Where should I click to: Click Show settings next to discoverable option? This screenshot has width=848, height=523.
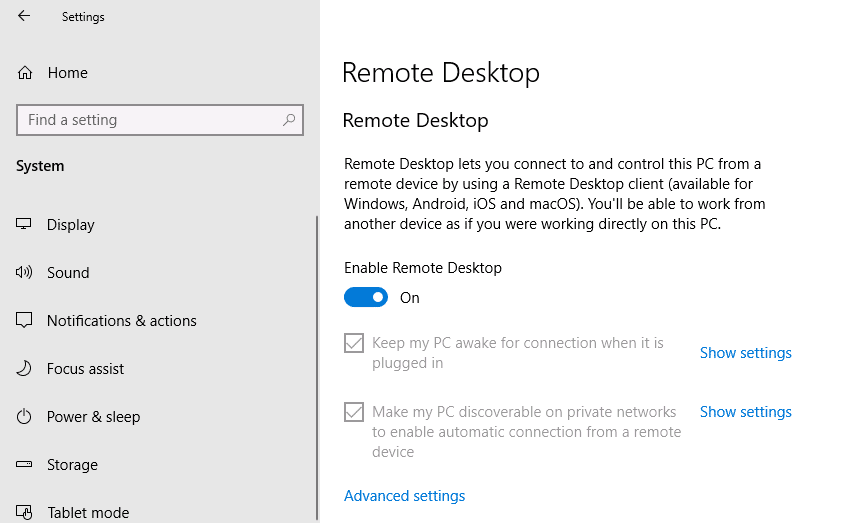click(x=745, y=412)
